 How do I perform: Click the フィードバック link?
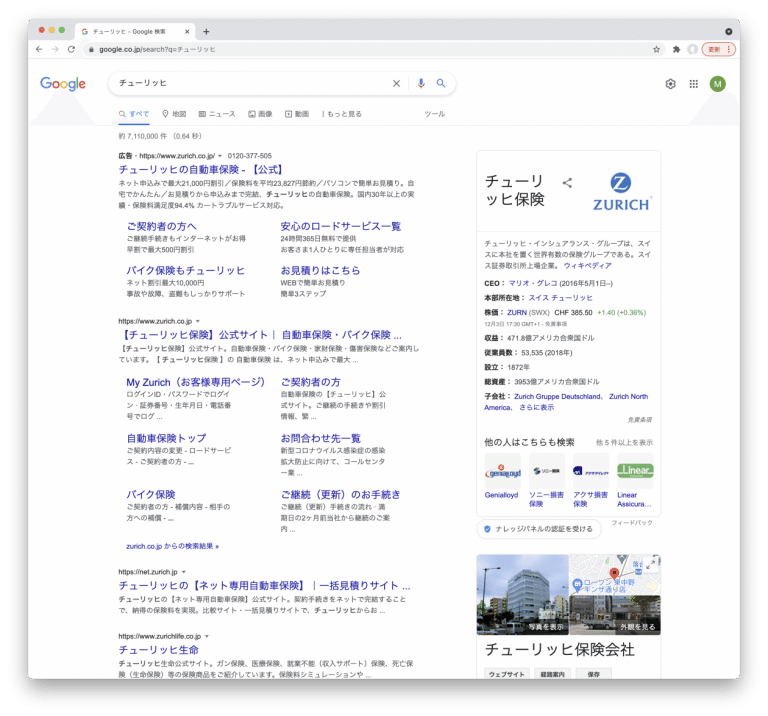632,523
